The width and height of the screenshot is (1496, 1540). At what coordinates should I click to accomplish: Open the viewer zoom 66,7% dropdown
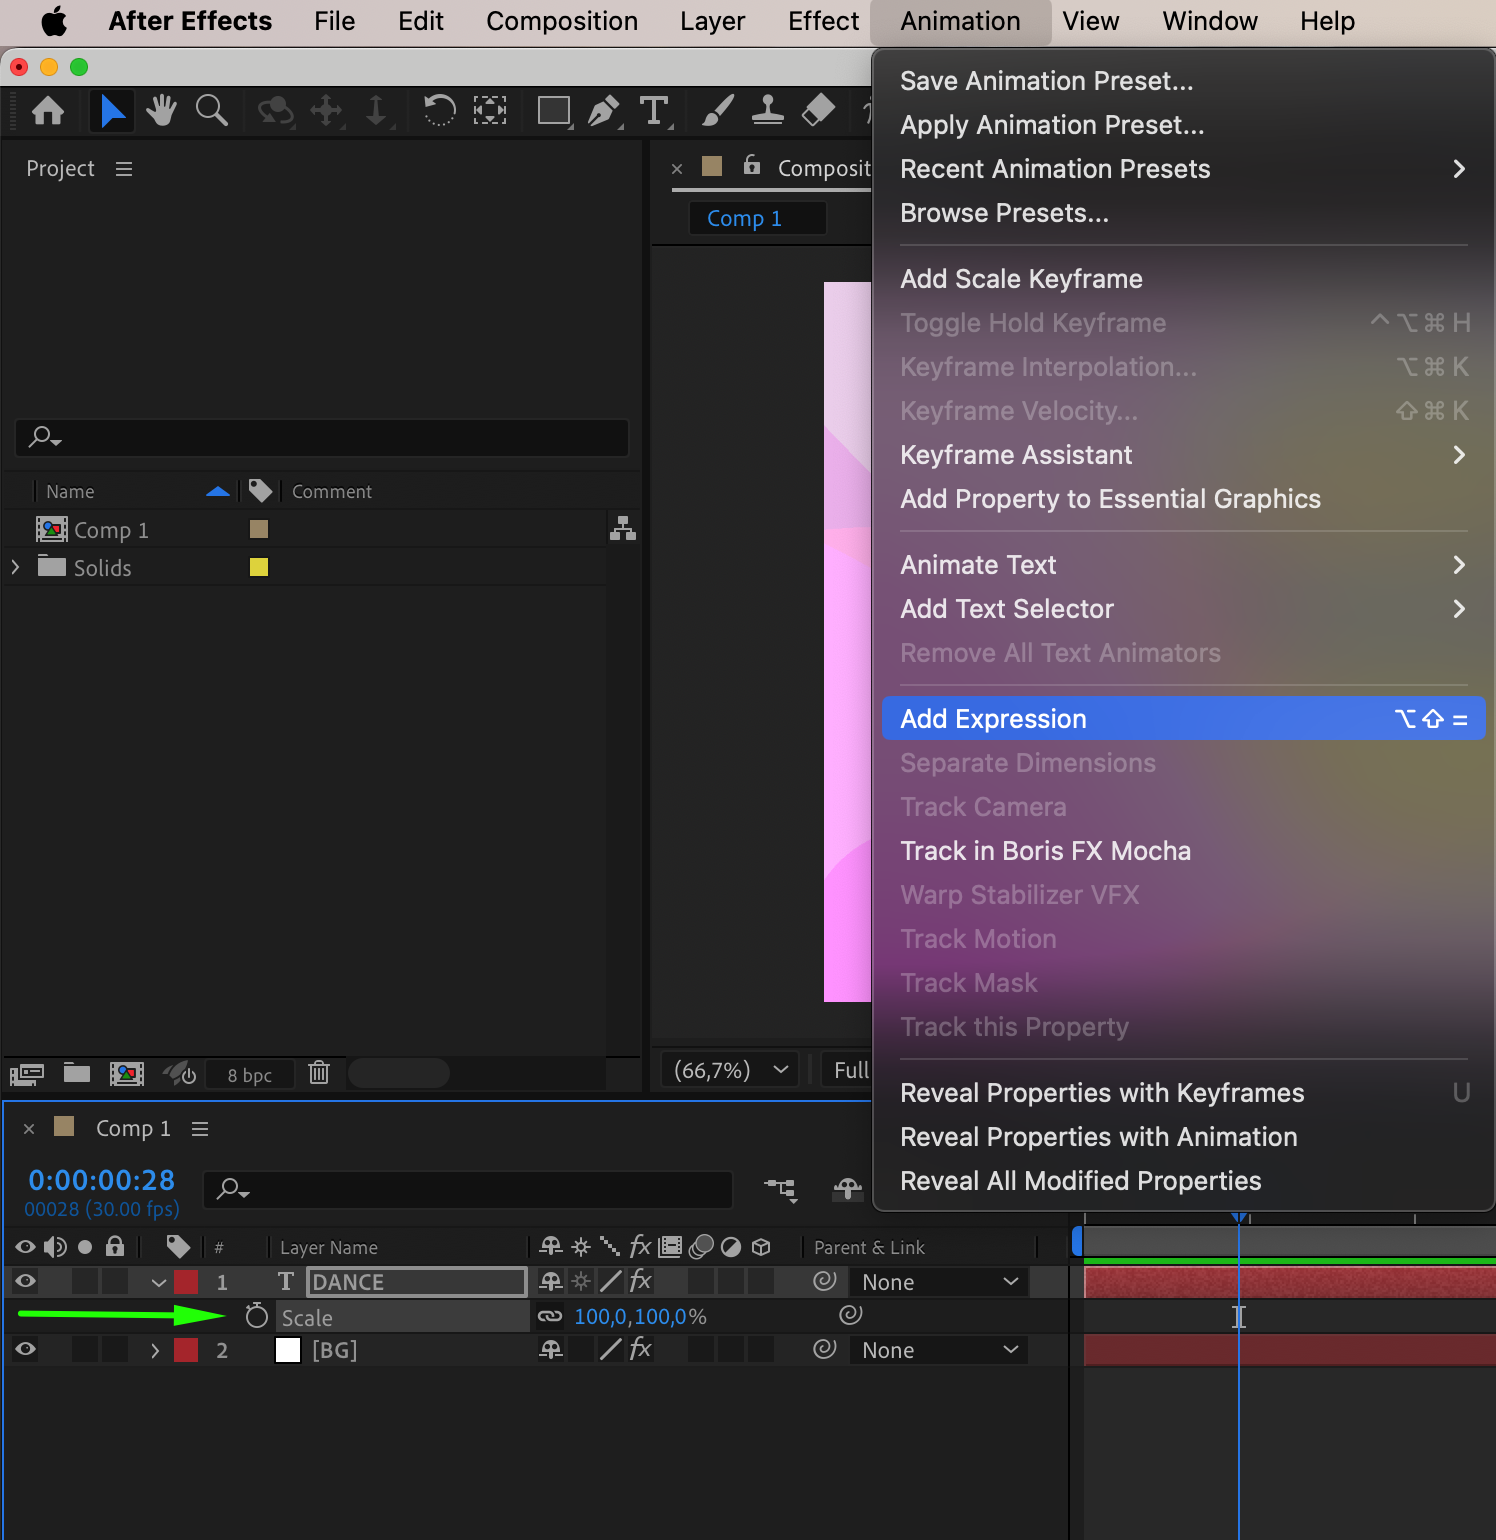(x=730, y=1070)
